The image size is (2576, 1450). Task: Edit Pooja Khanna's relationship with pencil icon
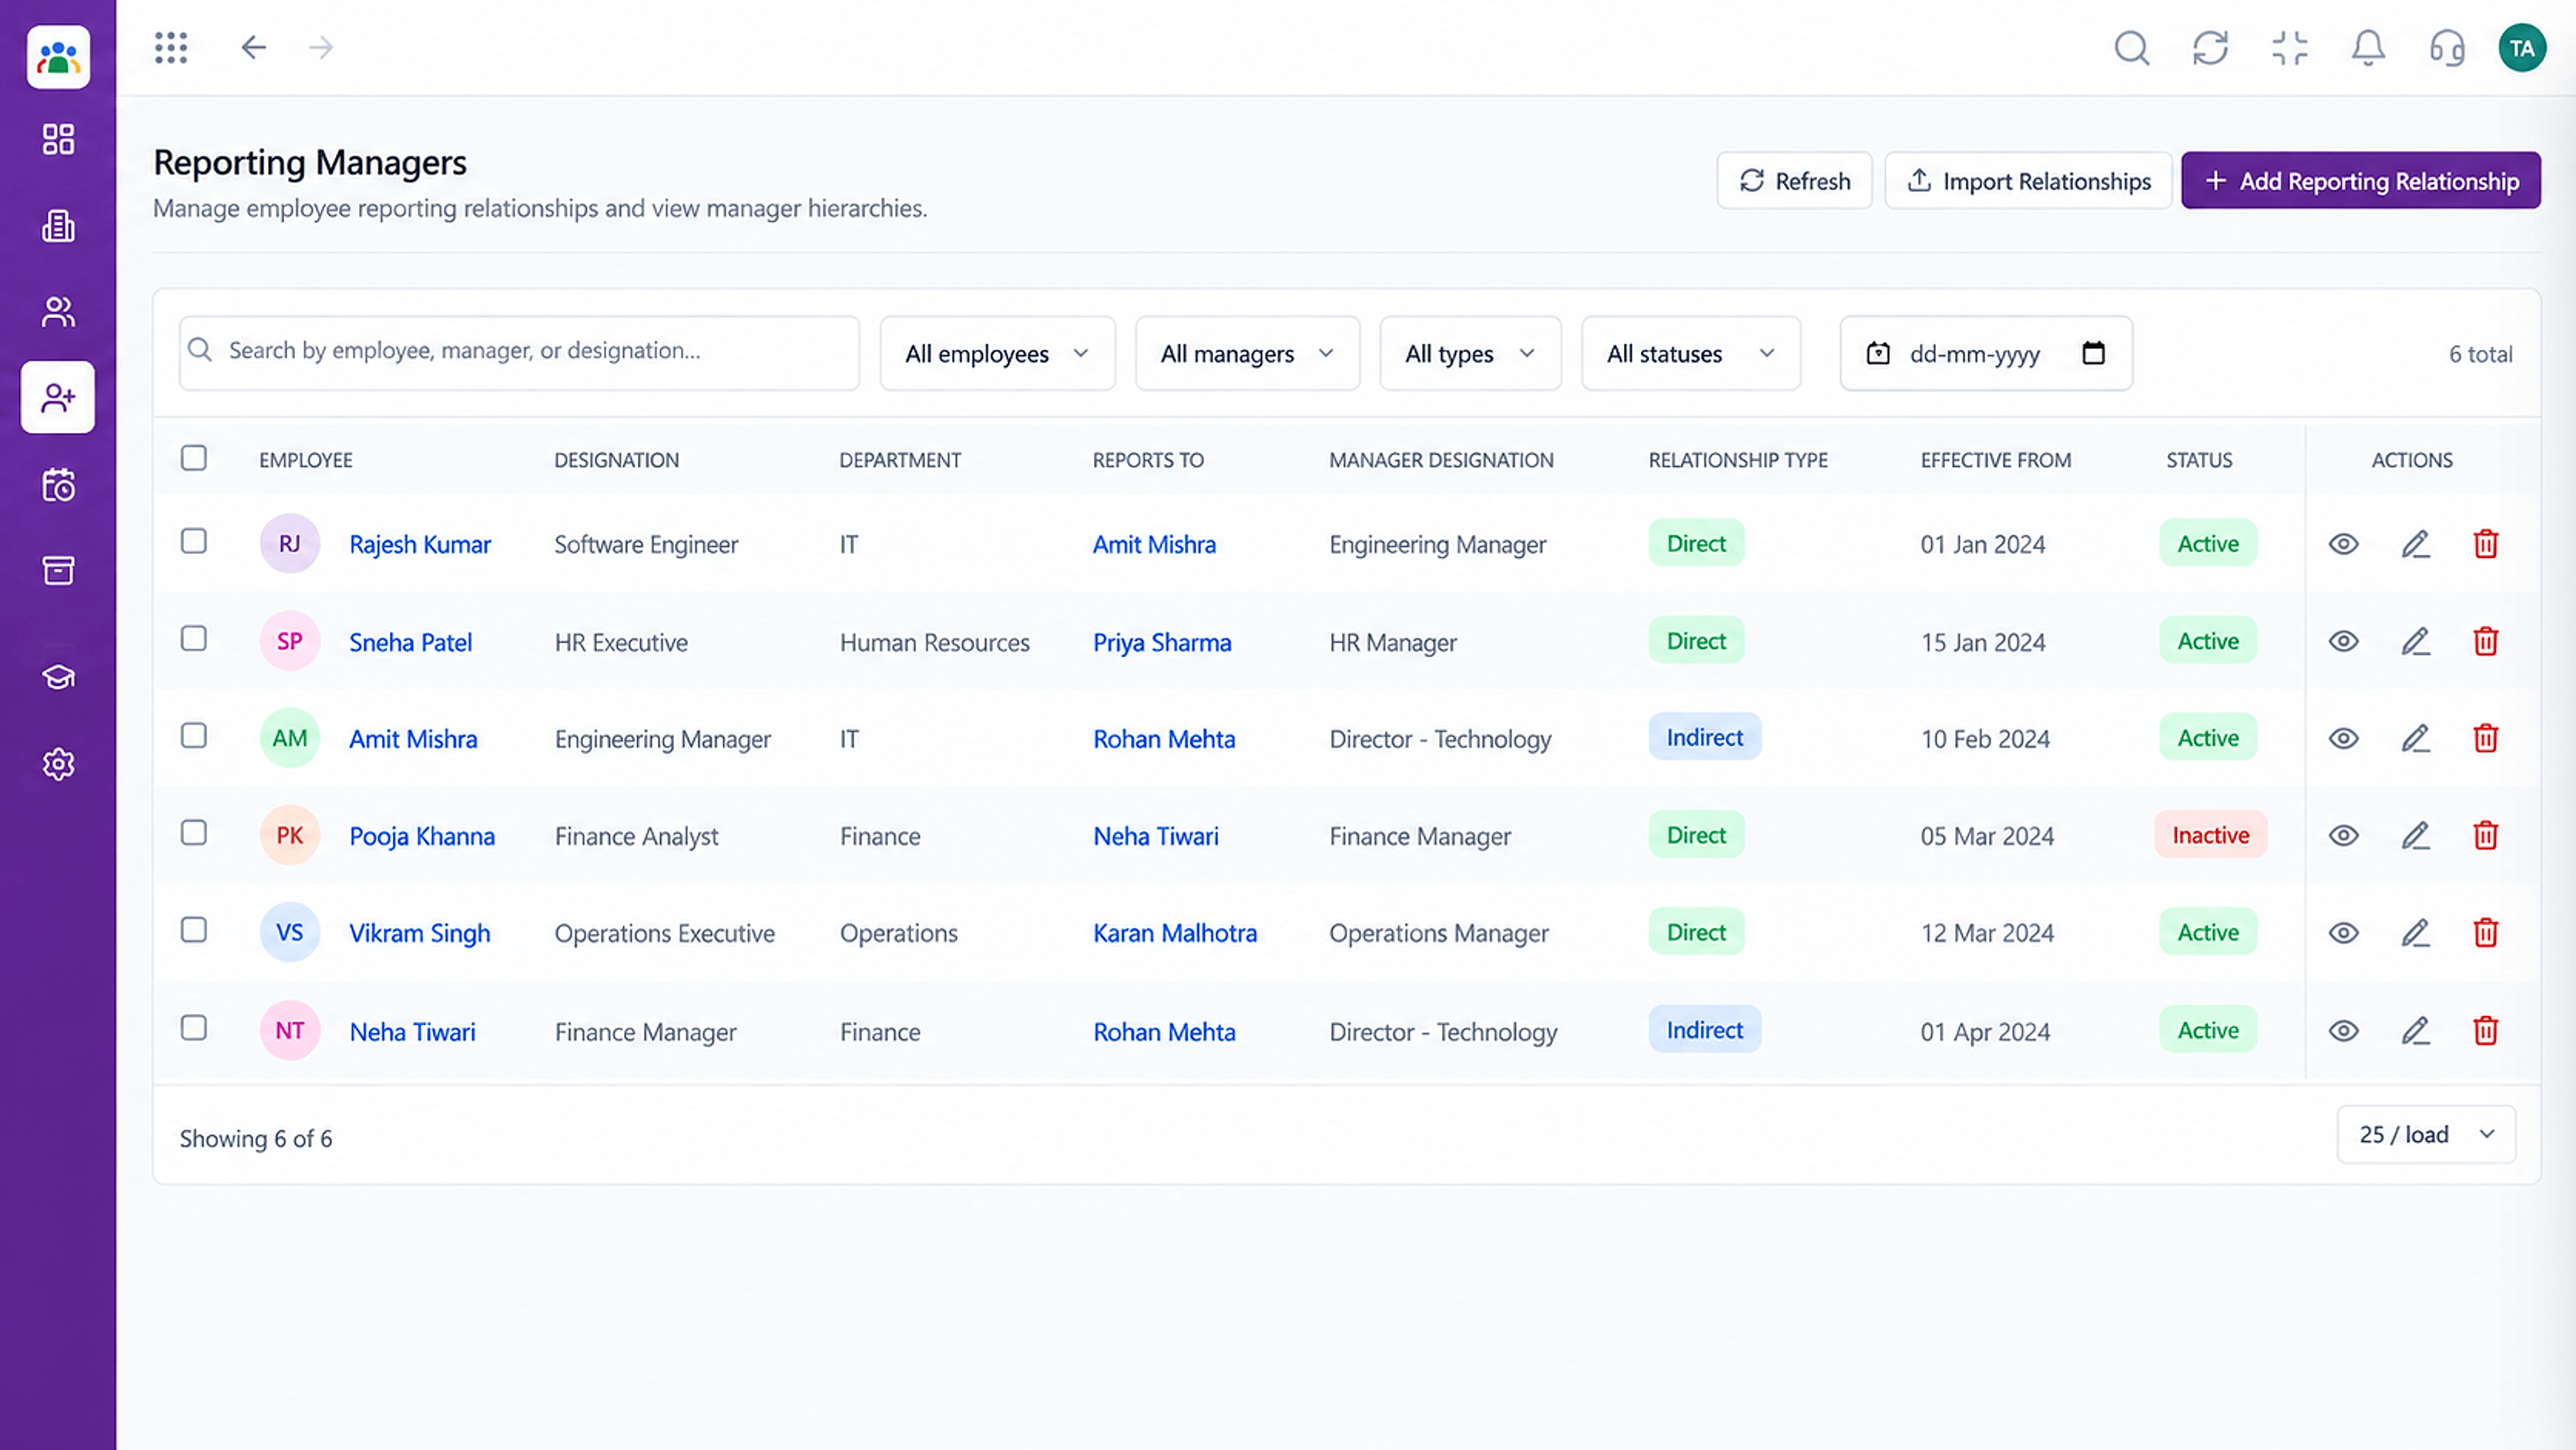(2415, 835)
